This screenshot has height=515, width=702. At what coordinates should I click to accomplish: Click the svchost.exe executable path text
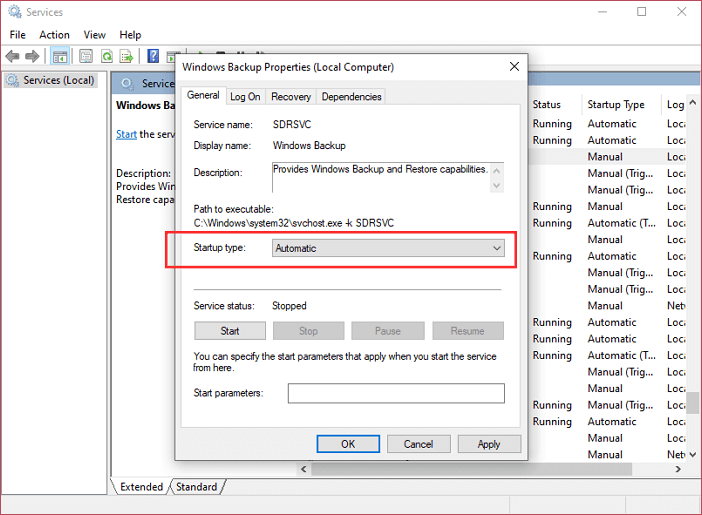pyautogui.click(x=294, y=223)
